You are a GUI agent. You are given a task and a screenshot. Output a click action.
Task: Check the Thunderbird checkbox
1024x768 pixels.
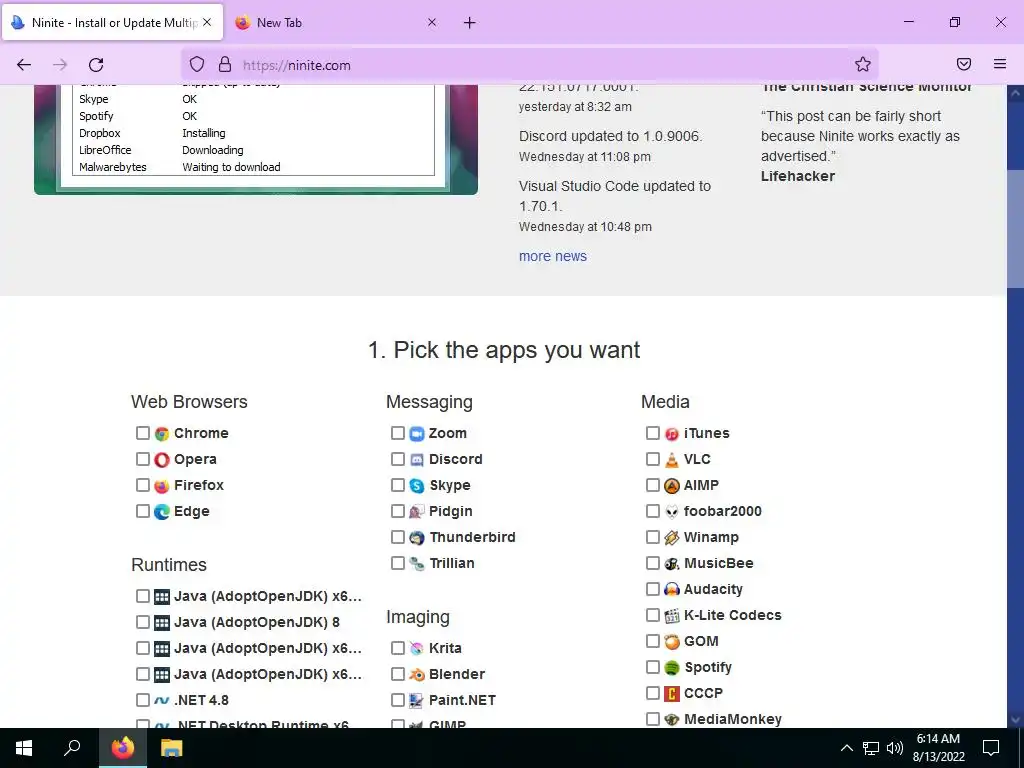pyautogui.click(x=398, y=537)
